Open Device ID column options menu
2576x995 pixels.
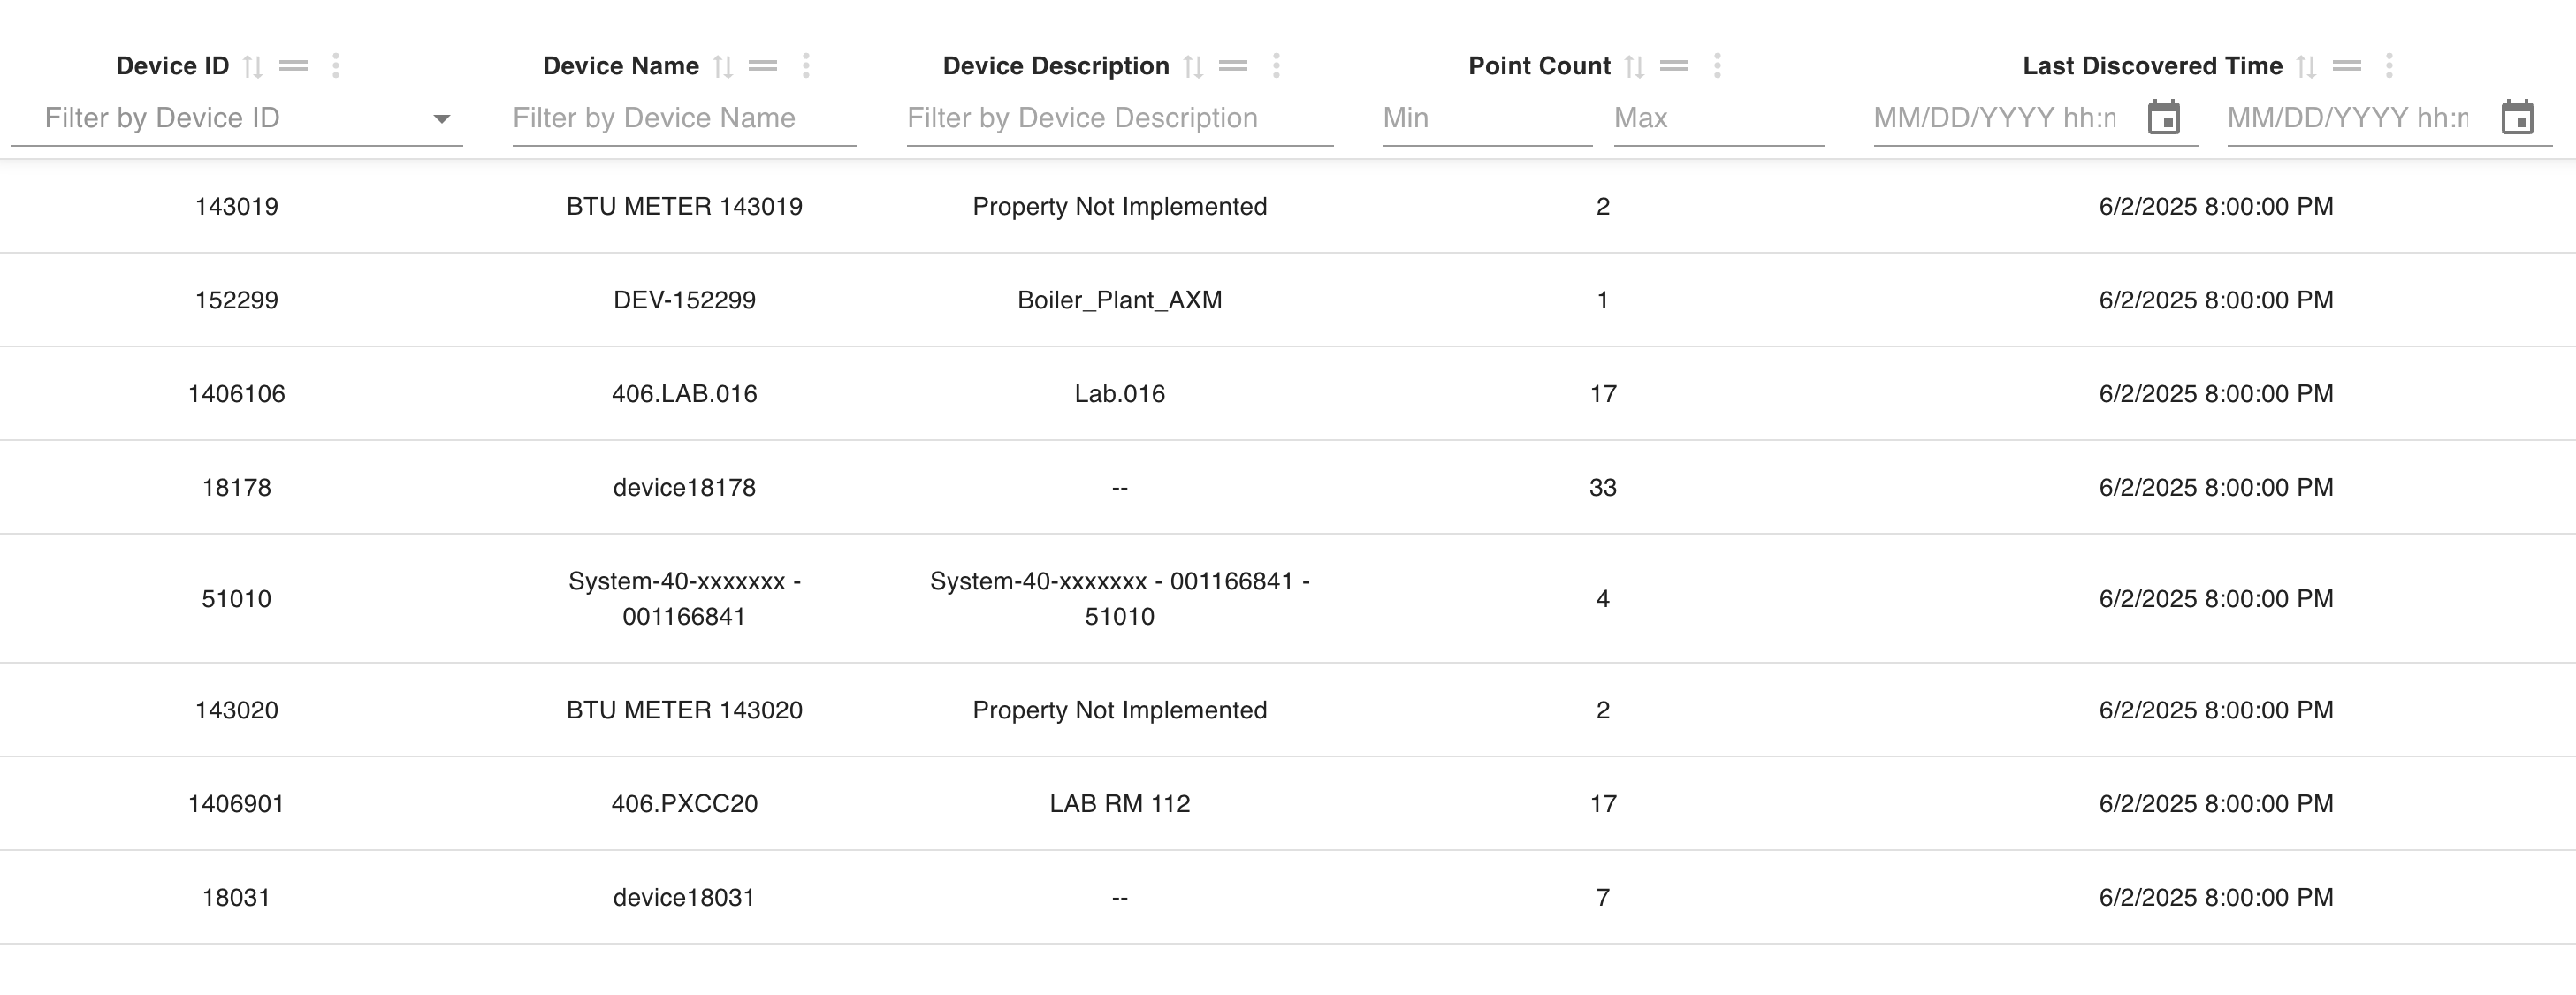(336, 66)
